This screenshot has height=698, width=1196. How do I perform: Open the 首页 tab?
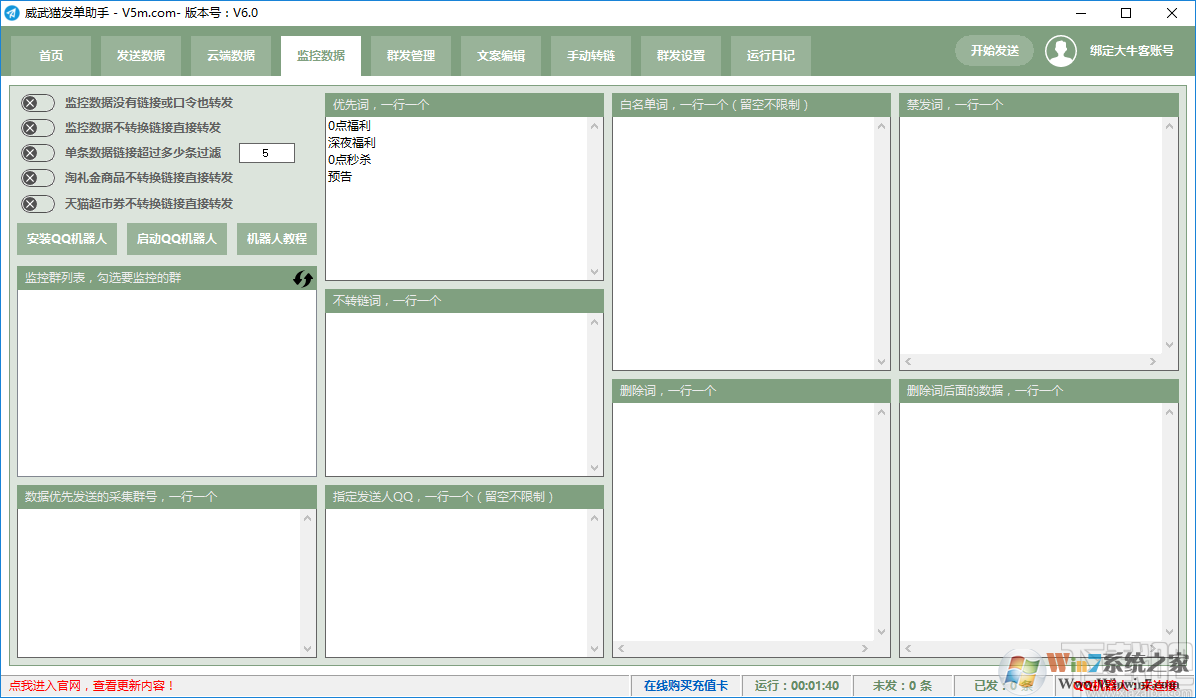pos(51,56)
